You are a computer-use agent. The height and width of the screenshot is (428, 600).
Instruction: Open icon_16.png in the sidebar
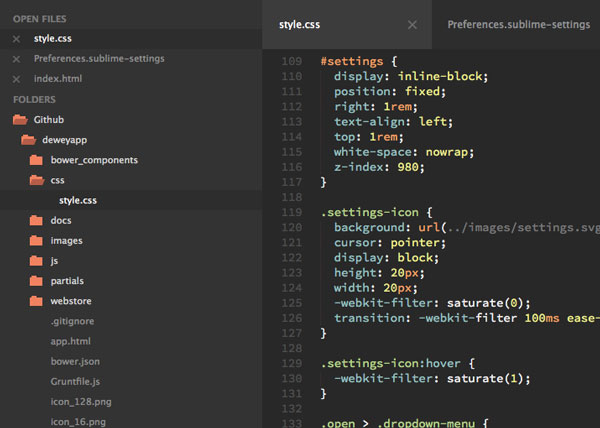78,422
